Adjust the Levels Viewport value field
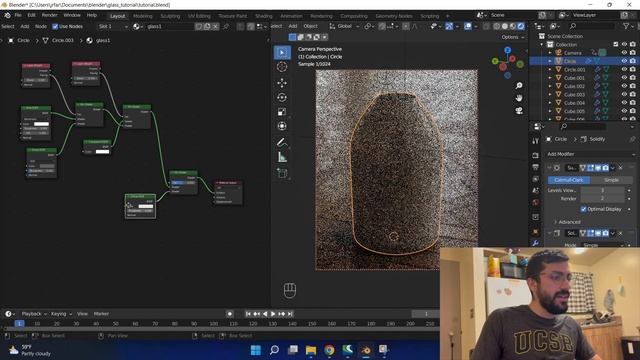 tap(602, 190)
